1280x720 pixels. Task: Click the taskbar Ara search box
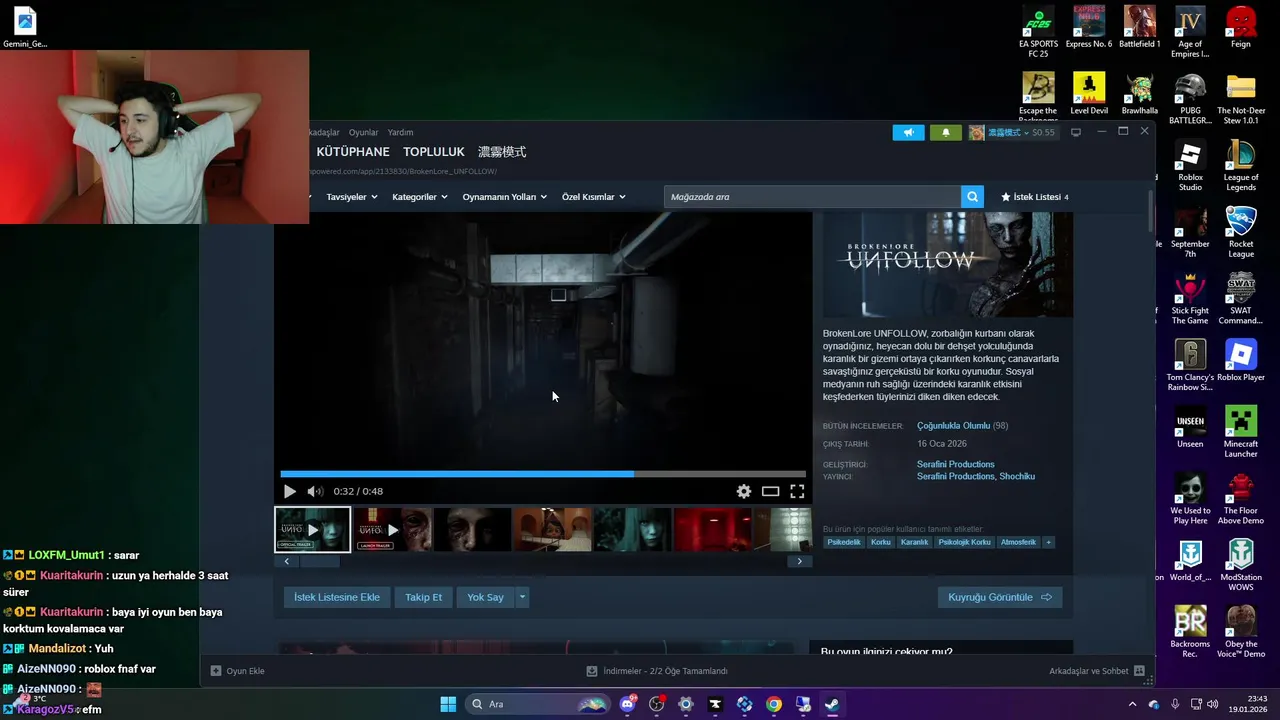[538, 704]
